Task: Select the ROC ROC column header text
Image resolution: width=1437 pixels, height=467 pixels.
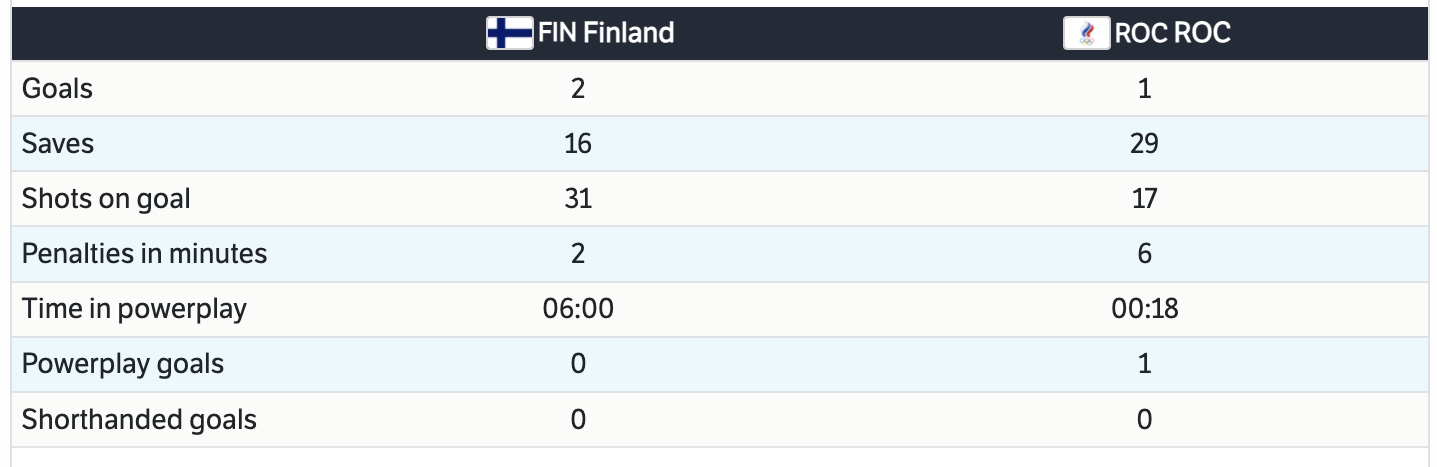Action: coord(1172,34)
